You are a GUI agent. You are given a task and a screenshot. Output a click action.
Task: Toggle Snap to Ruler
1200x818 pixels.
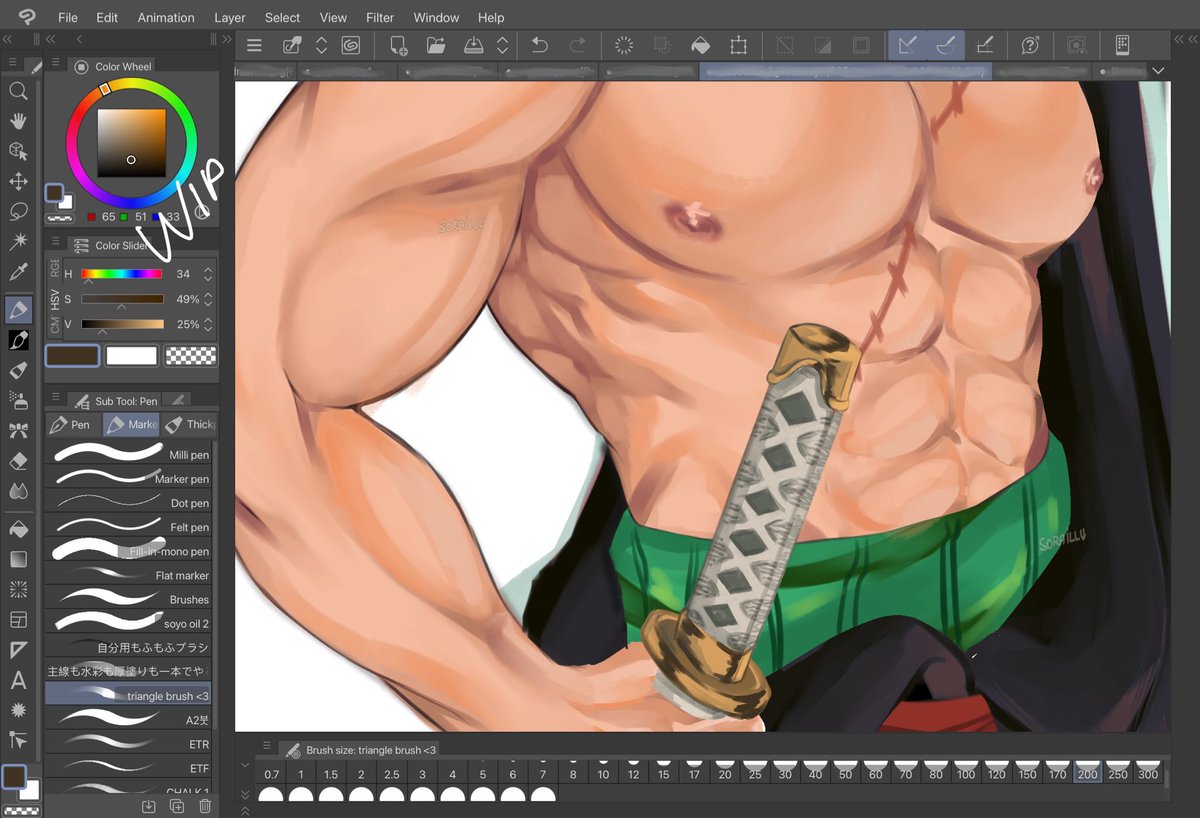(908, 45)
